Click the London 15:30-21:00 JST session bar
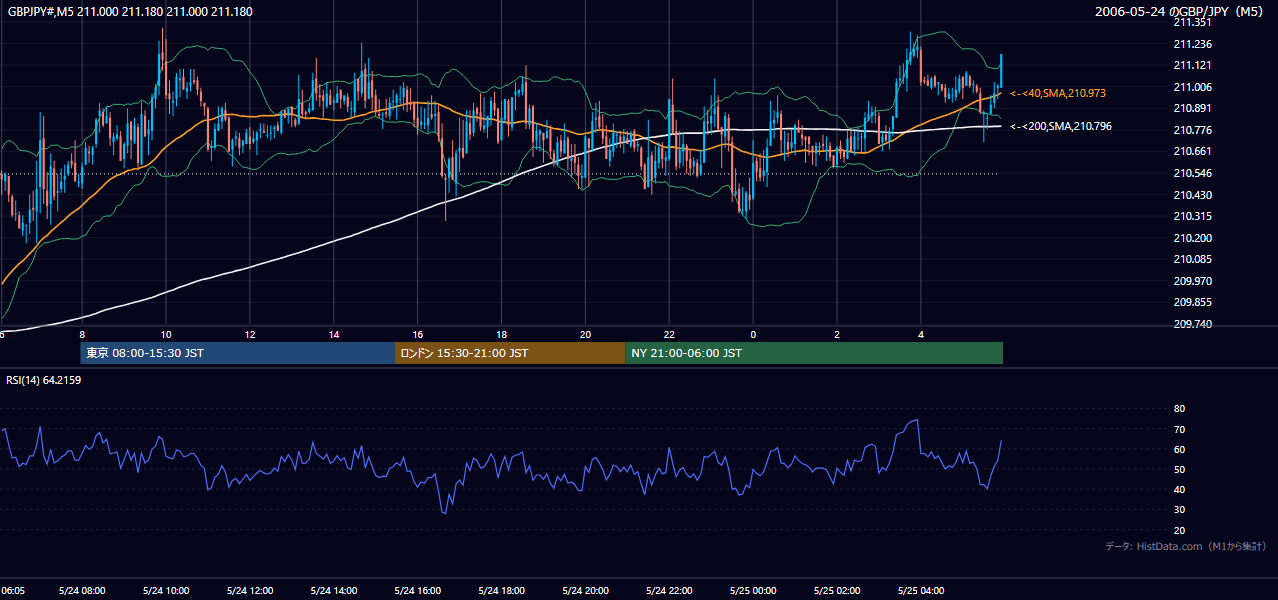 point(510,353)
